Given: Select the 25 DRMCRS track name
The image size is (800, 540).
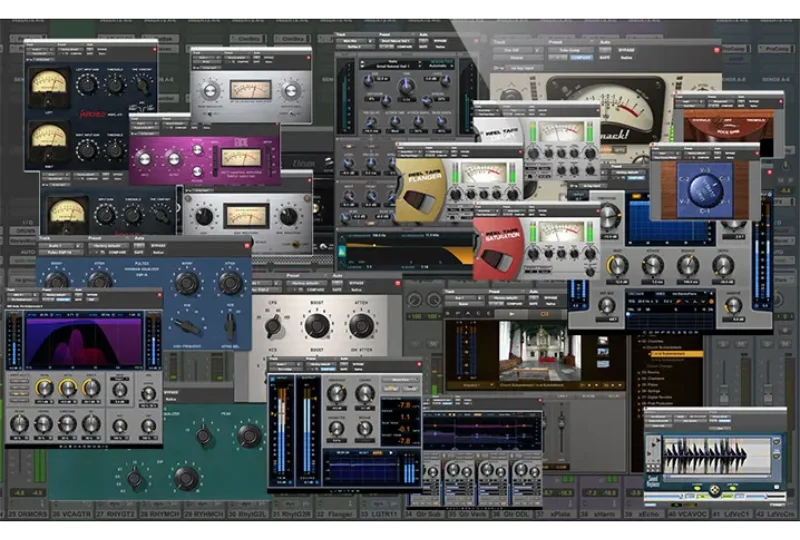Looking at the screenshot, I should pyautogui.click(x=28, y=513).
